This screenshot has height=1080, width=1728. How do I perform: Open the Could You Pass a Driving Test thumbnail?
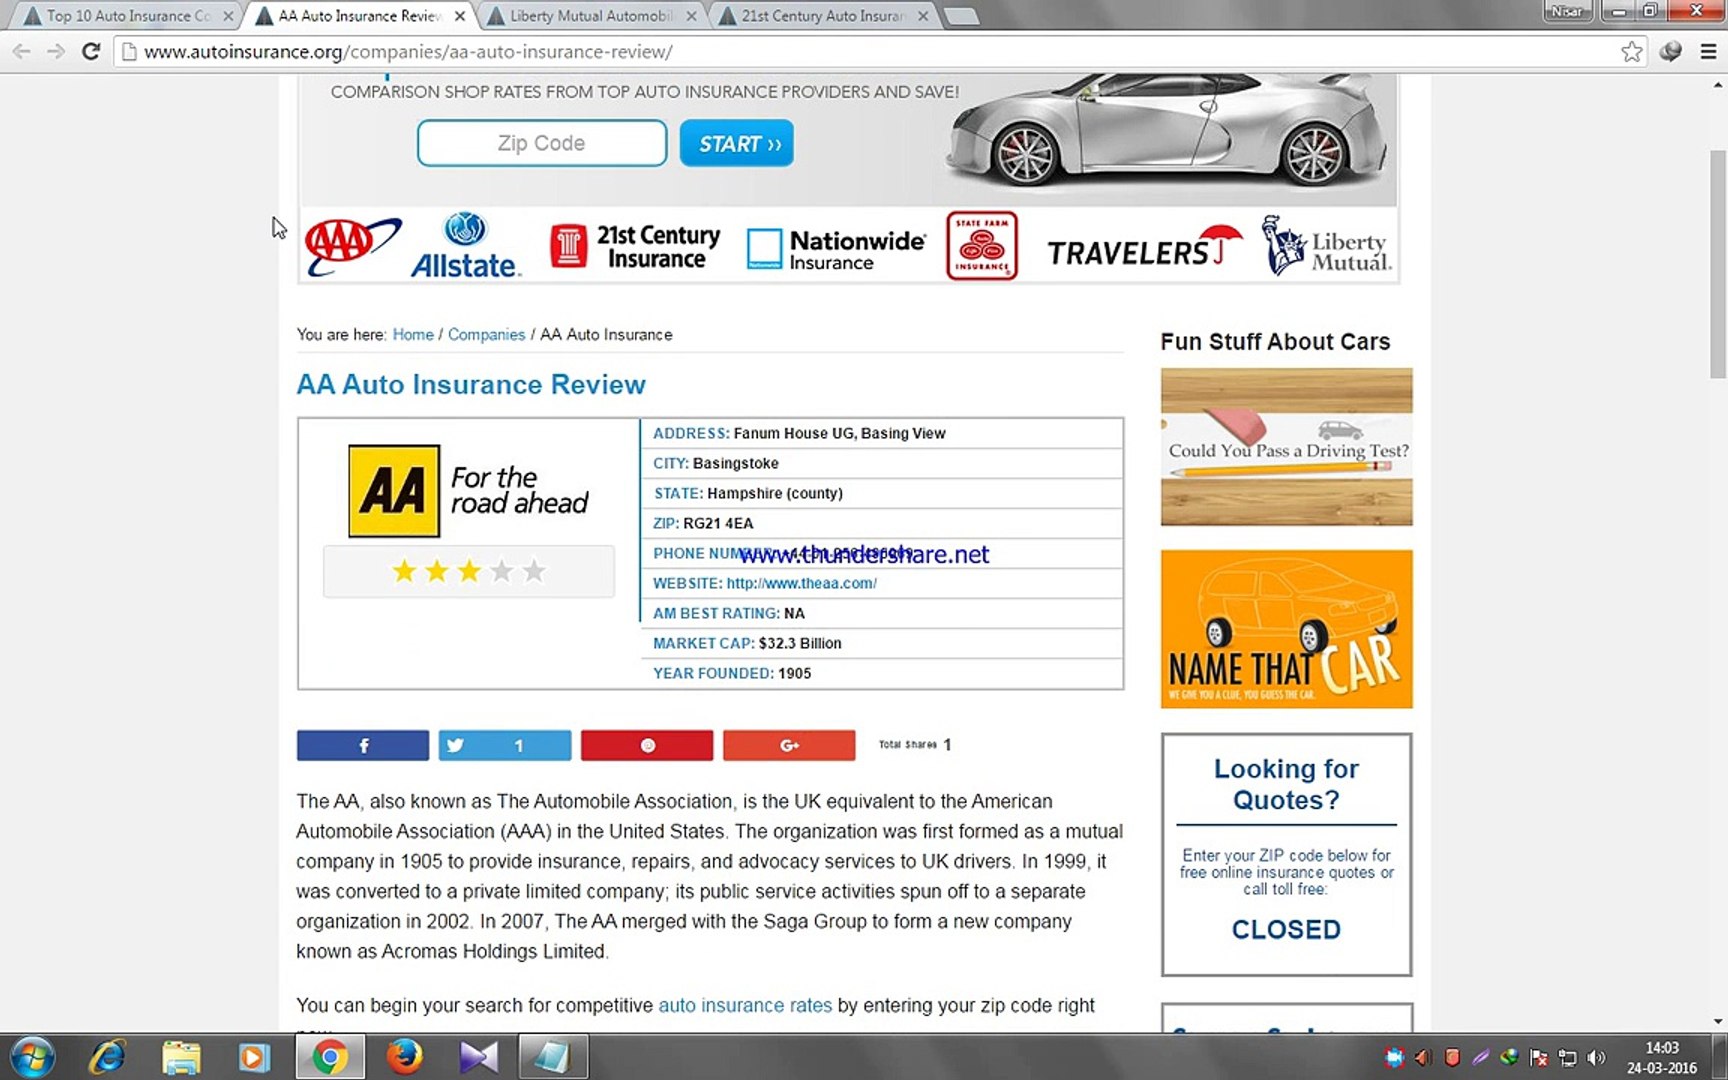click(1286, 447)
